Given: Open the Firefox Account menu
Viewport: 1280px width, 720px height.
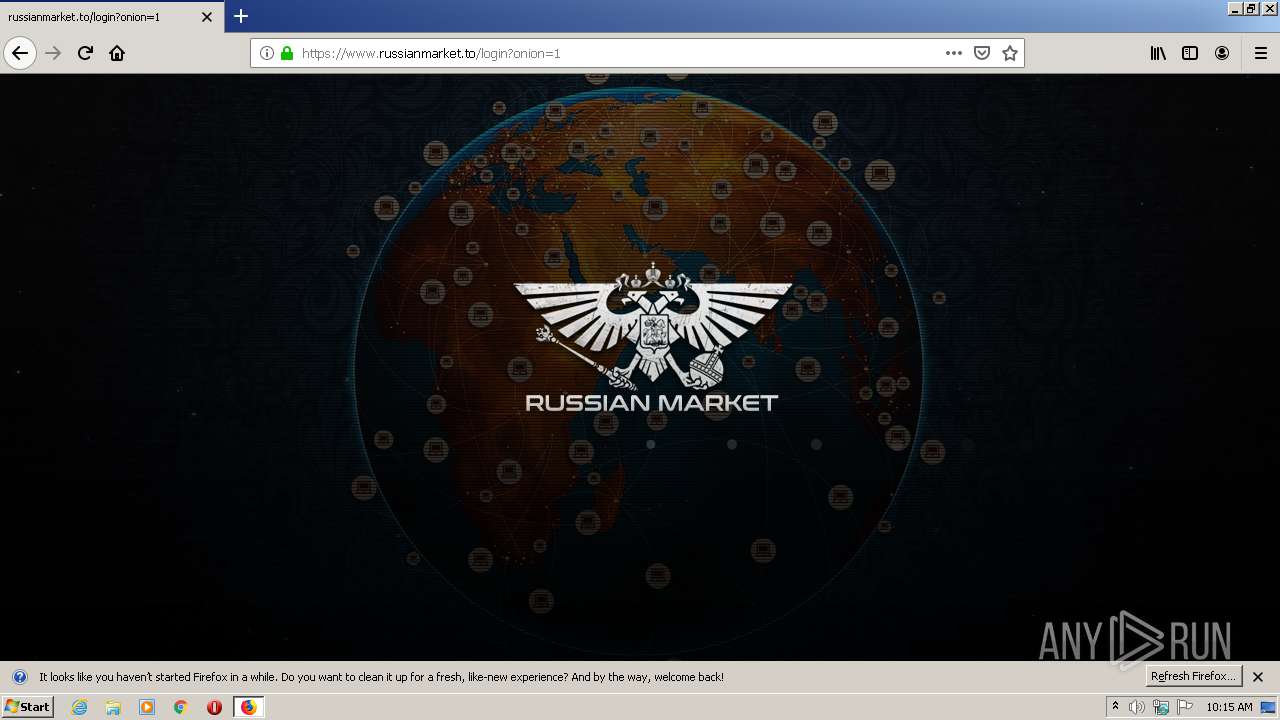Looking at the screenshot, I should 1222,53.
